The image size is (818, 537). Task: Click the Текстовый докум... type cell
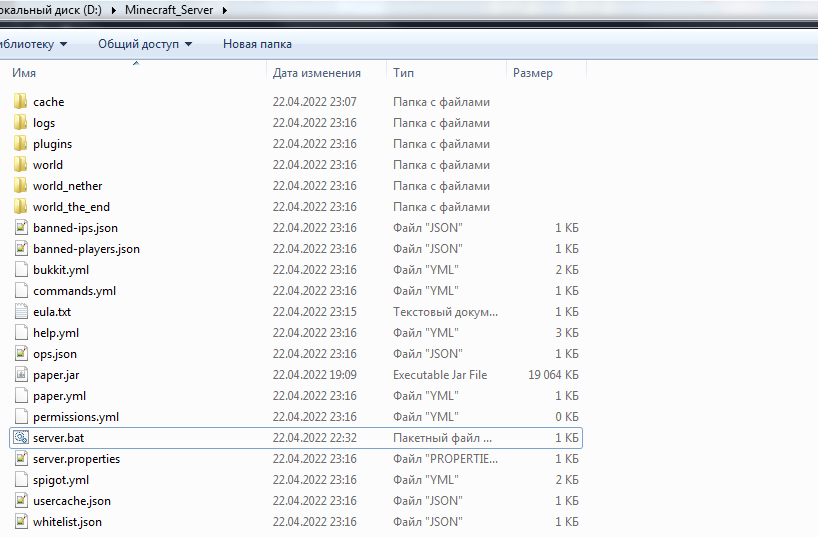pos(446,312)
